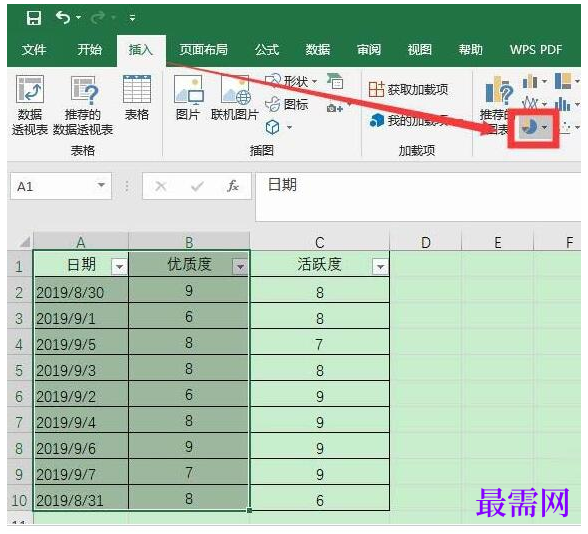Click 获取加载项 button
The height and width of the screenshot is (534, 588).
coord(408,89)
